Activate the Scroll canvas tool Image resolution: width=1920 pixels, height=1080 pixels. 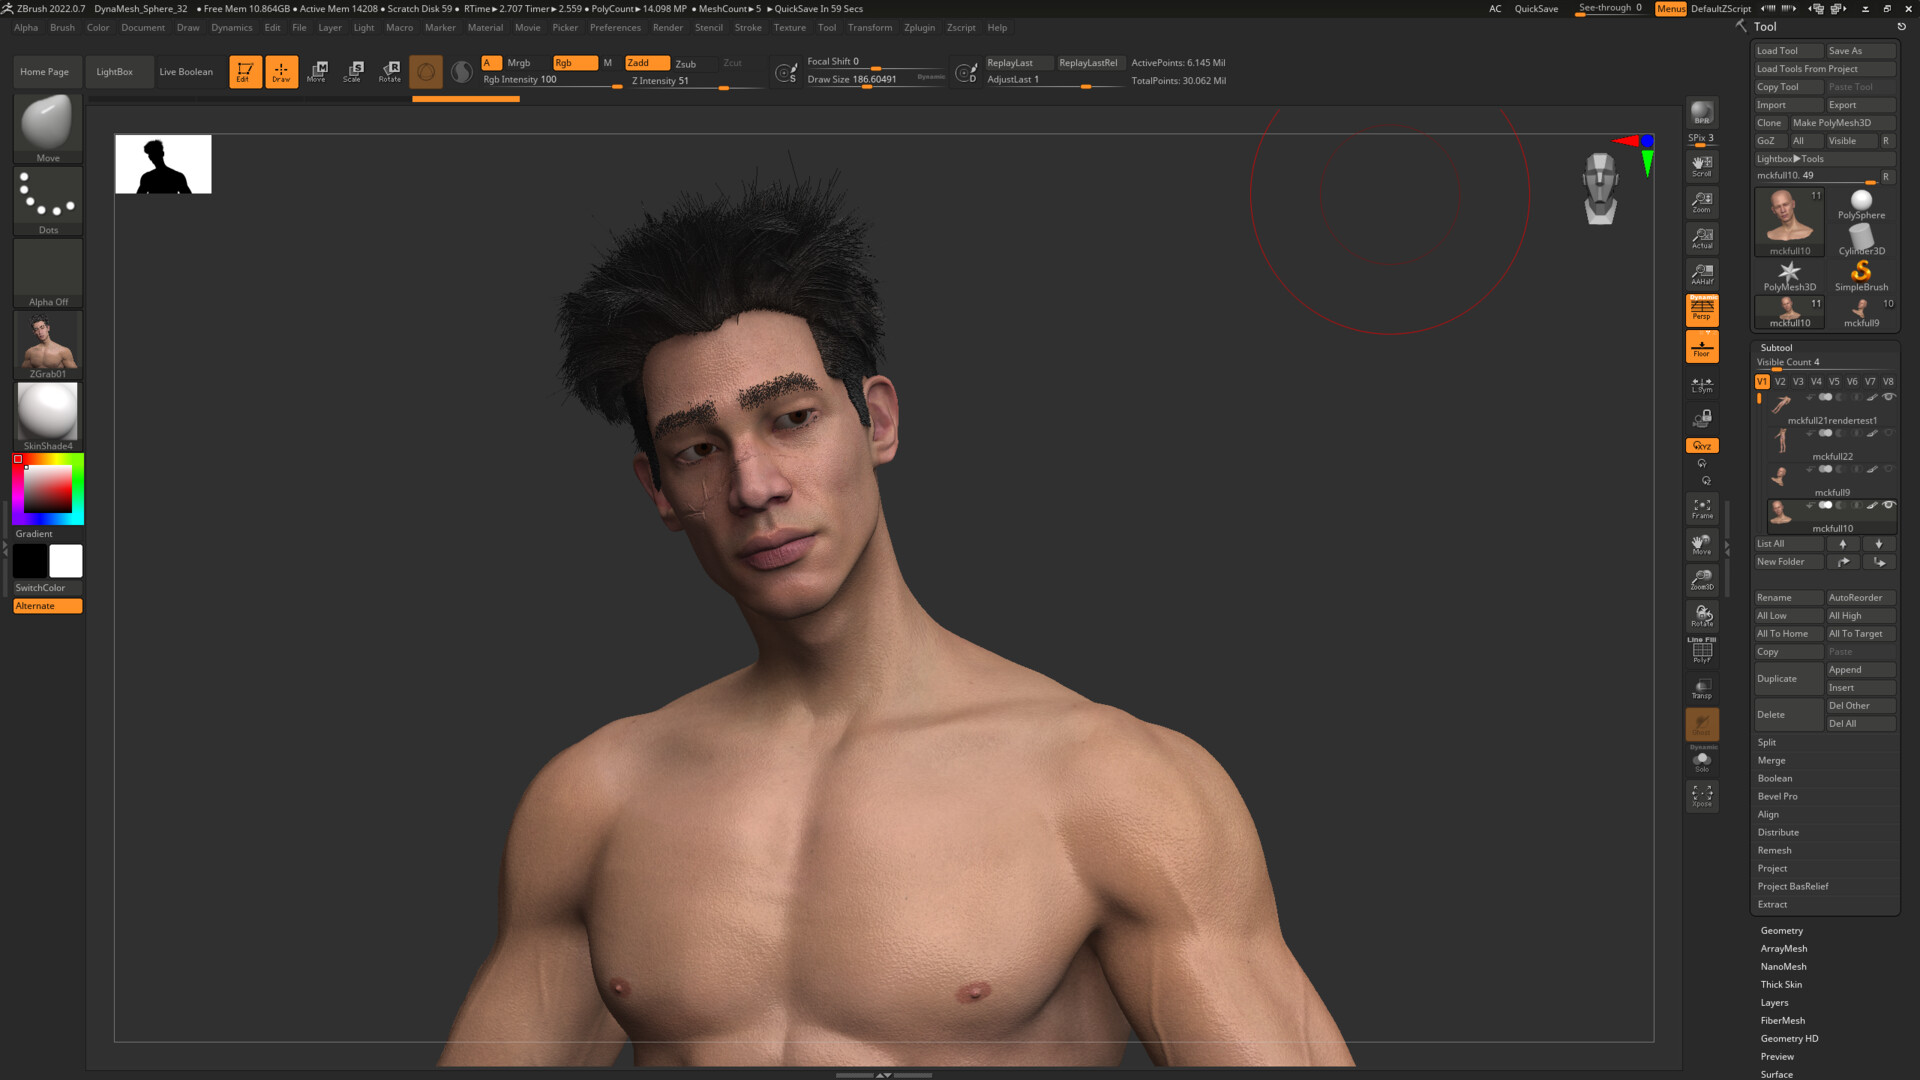point(1701,165)
